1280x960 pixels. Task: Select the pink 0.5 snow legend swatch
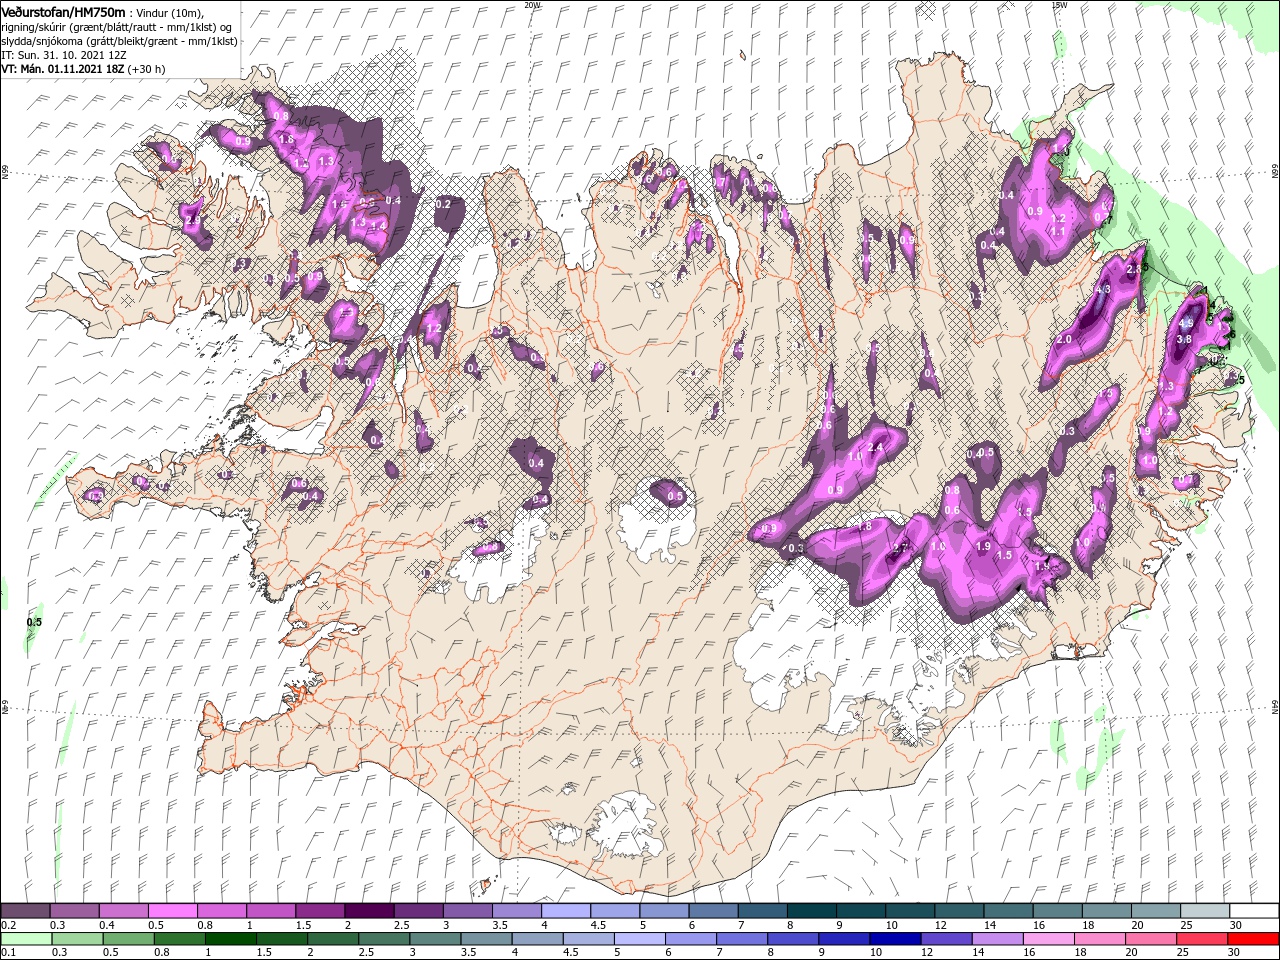pyautogui.click(x=173, y=911)
